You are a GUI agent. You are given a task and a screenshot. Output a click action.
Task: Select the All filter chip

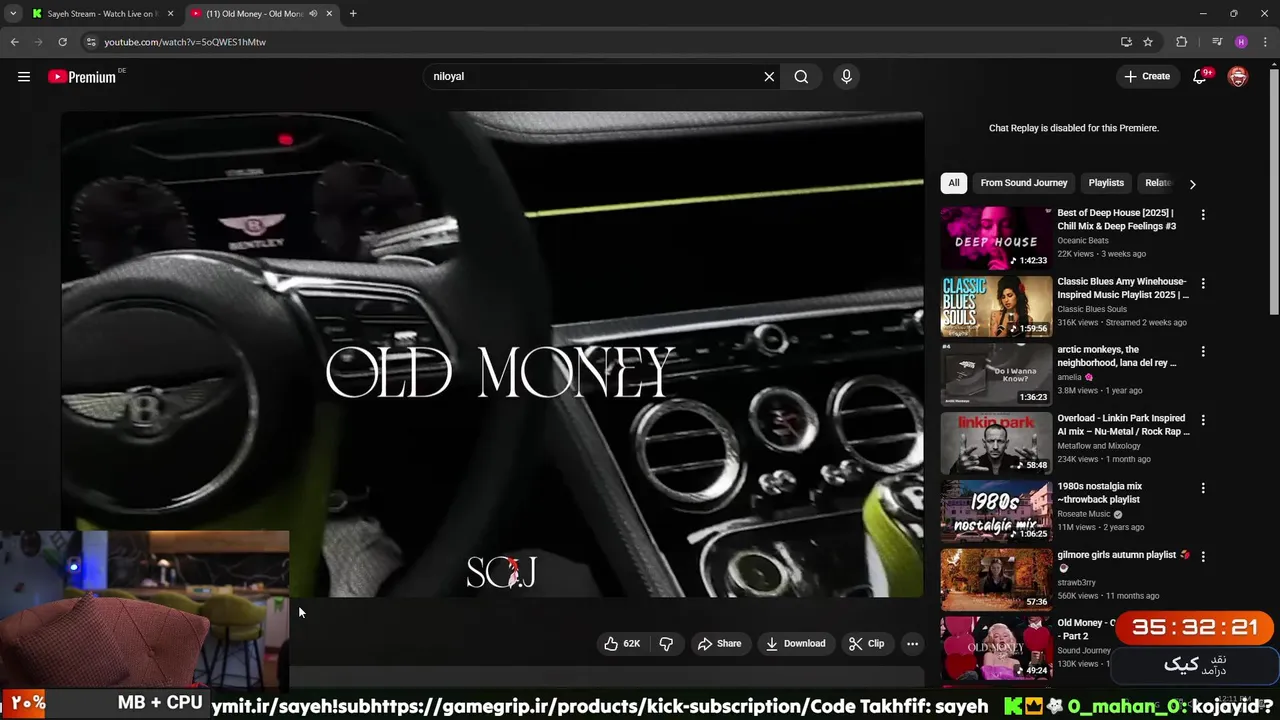point(954,183)
